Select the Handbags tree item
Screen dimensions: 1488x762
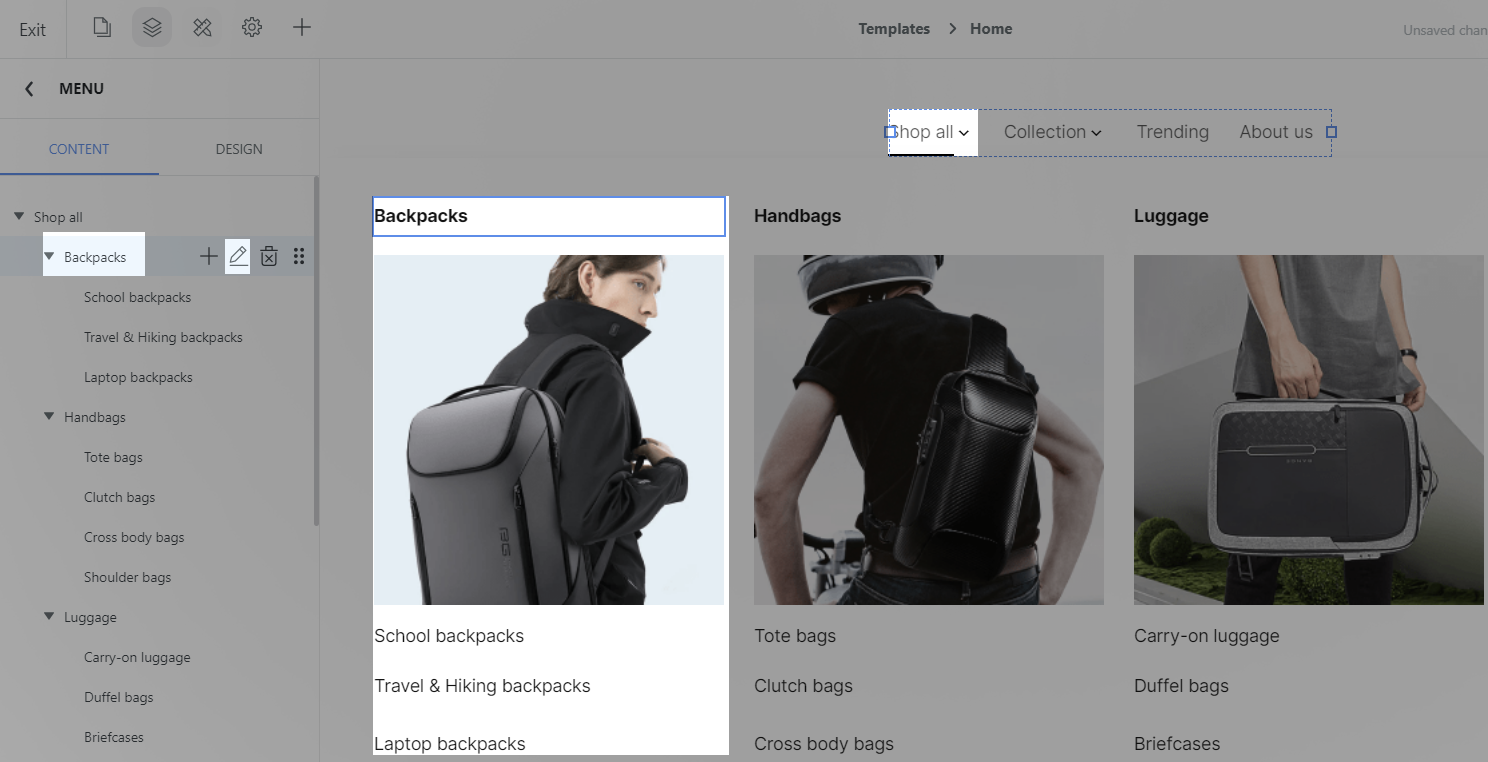click(95, 417)
